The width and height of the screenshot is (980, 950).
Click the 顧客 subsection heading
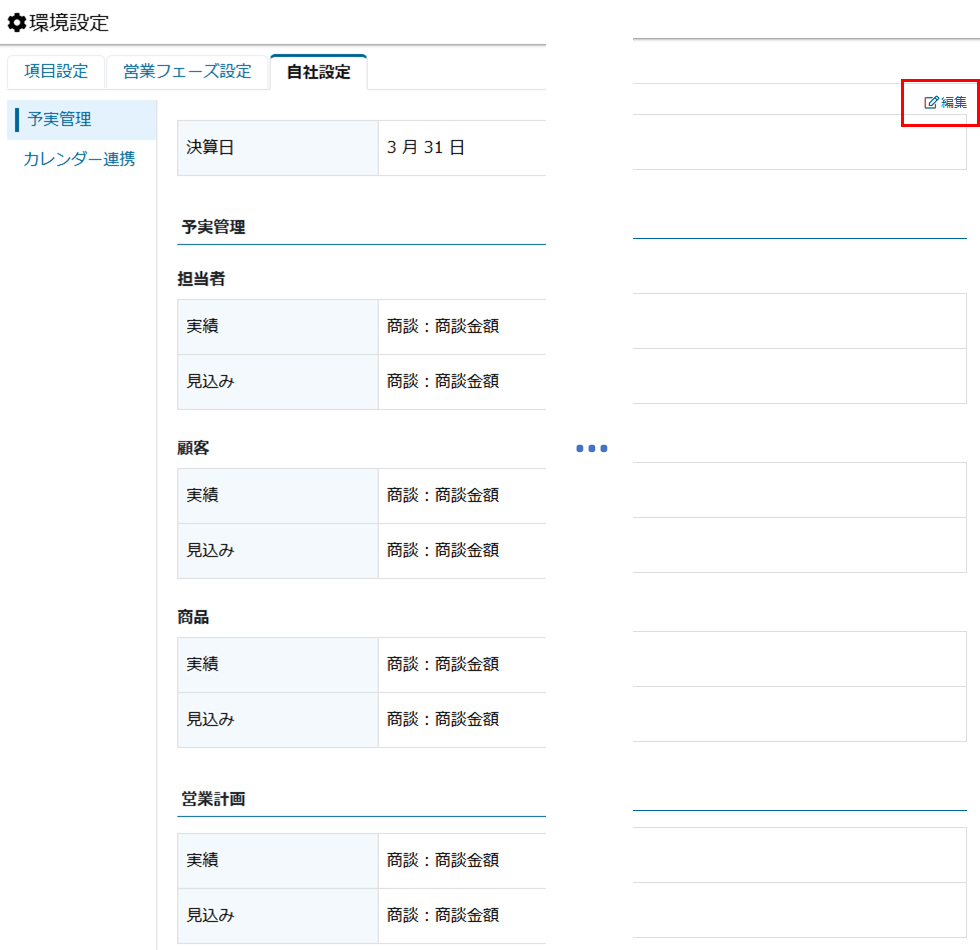pyautogui.click(x=193, y=448)
